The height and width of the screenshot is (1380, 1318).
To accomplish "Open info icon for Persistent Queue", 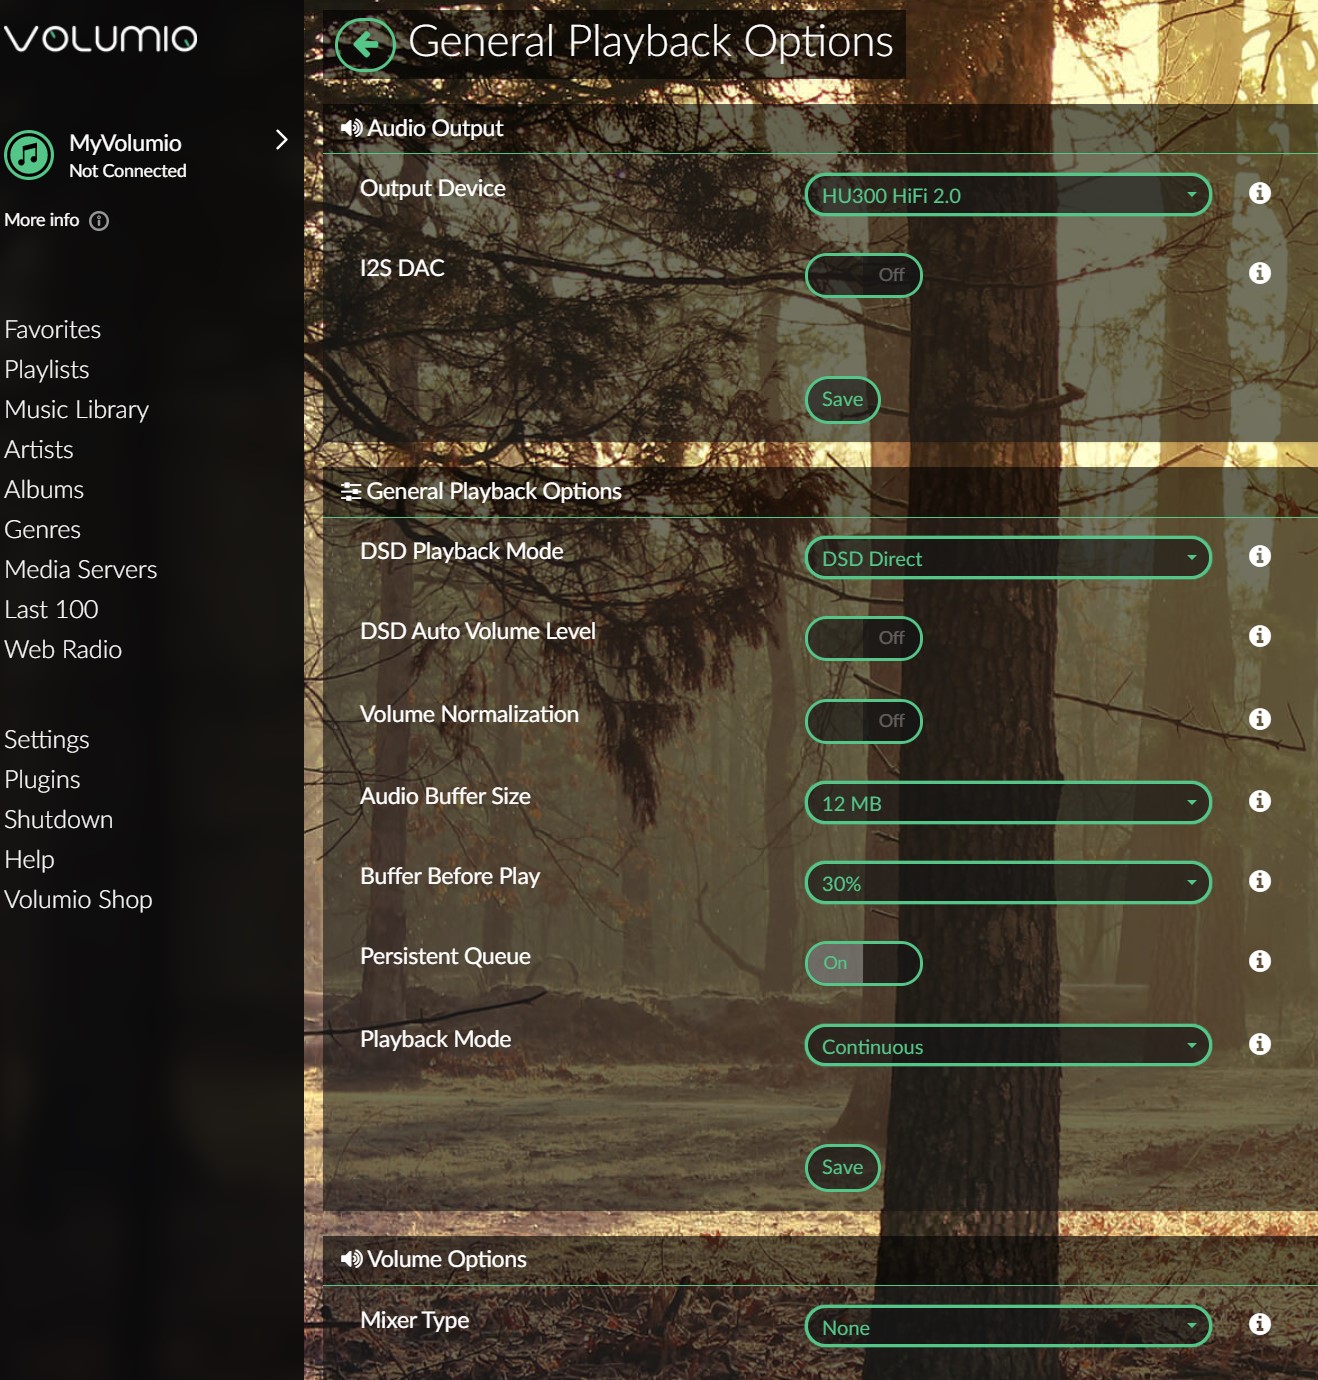I will pos(1260,961).
